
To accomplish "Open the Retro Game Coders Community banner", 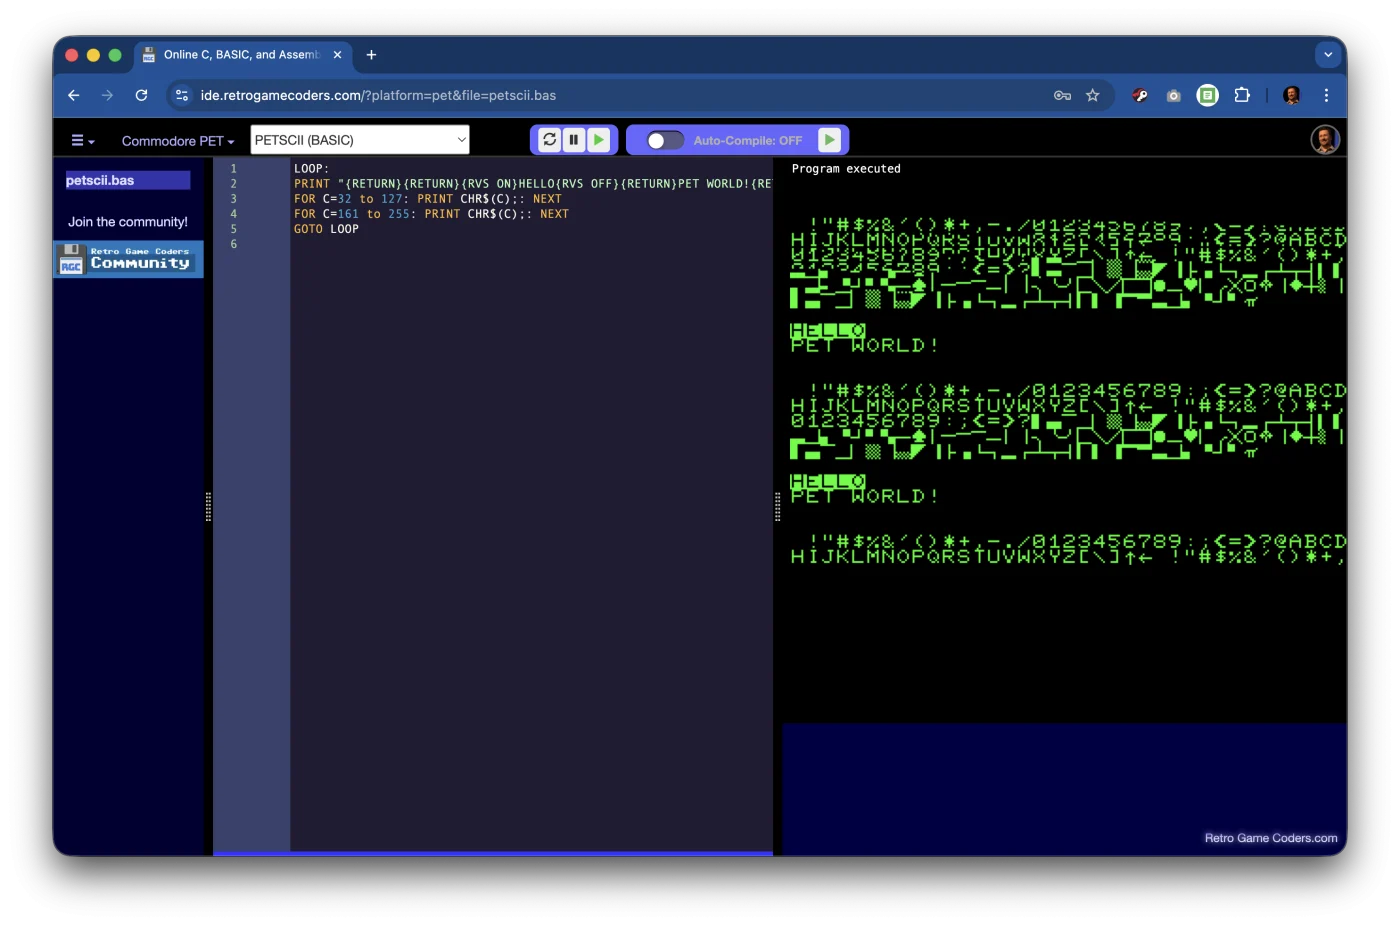I will pos(129,259).
